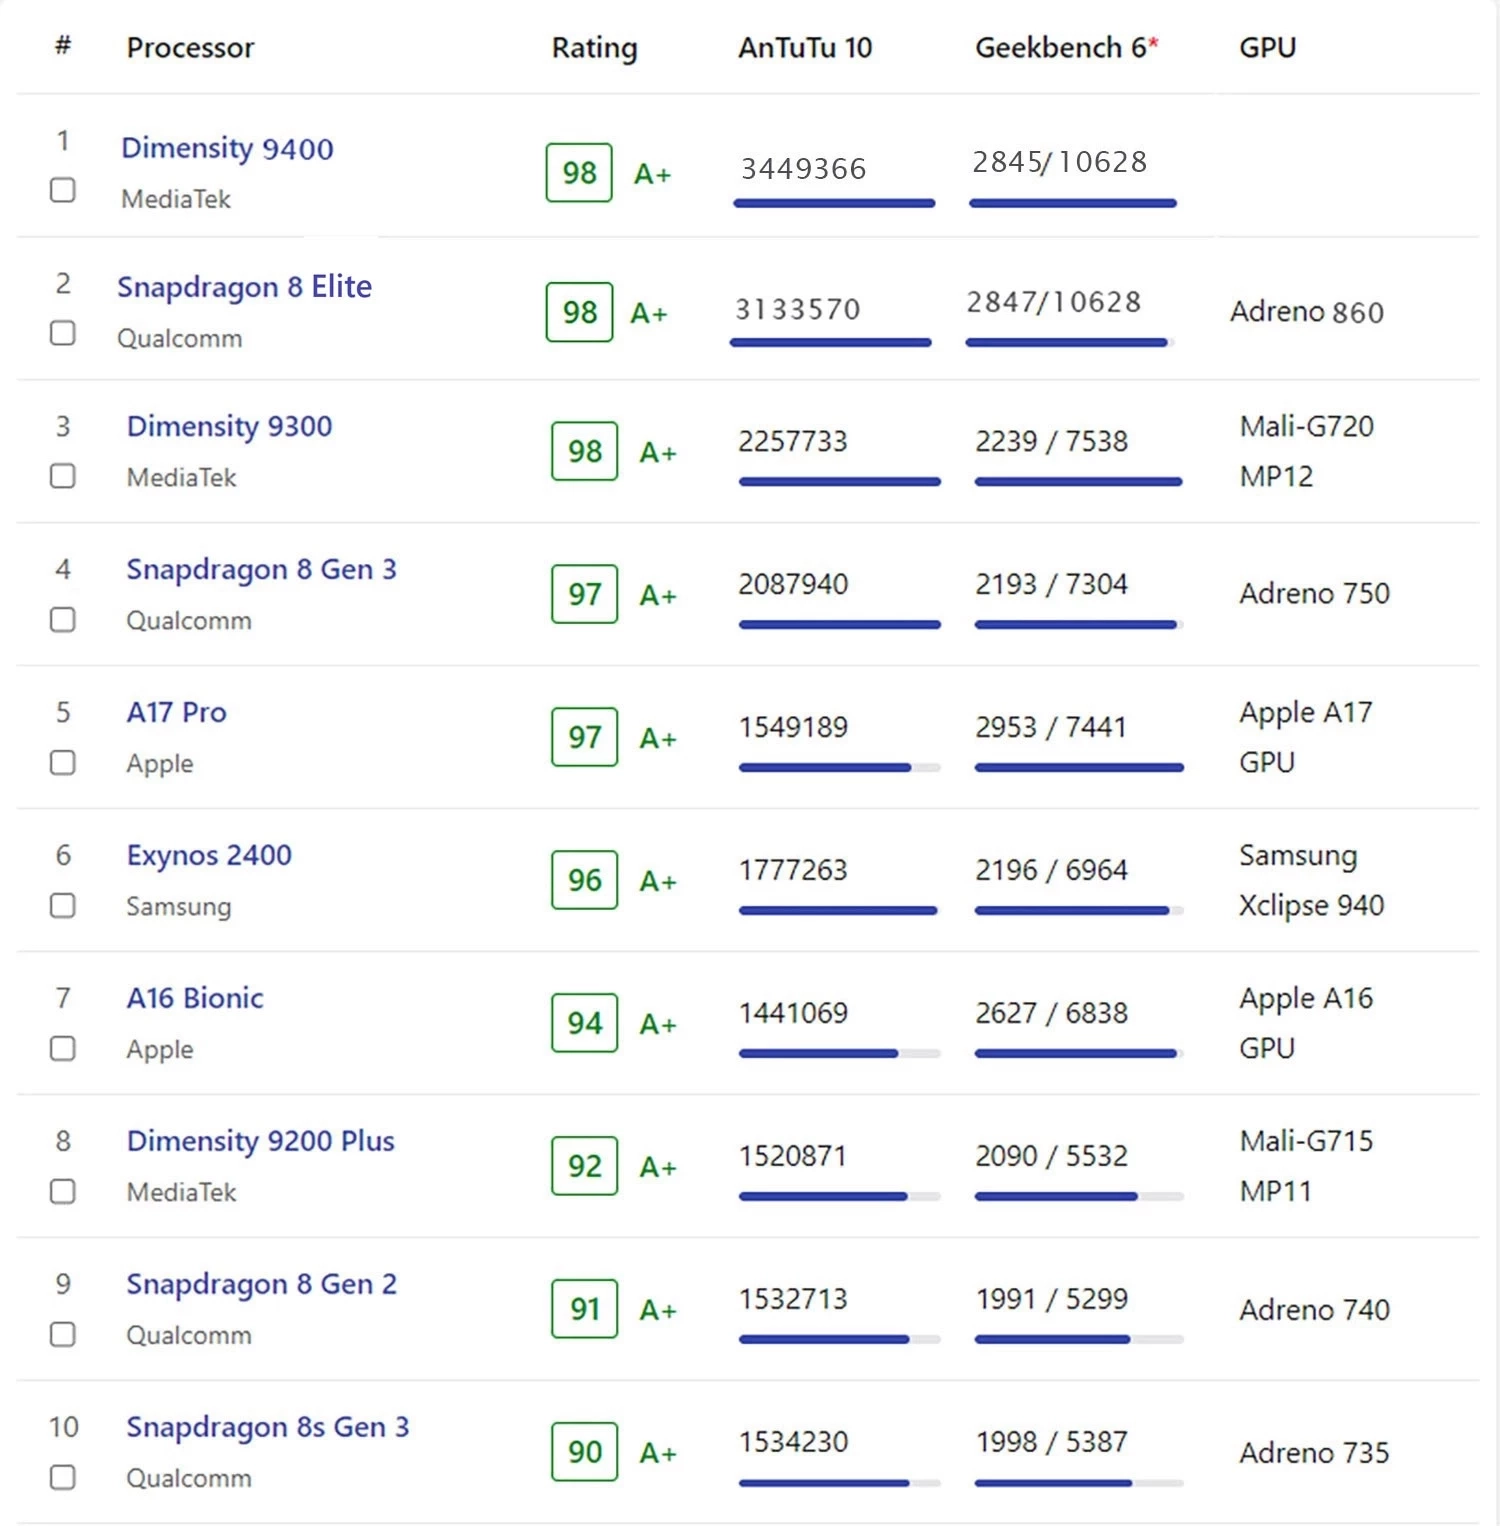
Task: Click the Geekbench score 2953 / 7441
Action: (1051, 727)
